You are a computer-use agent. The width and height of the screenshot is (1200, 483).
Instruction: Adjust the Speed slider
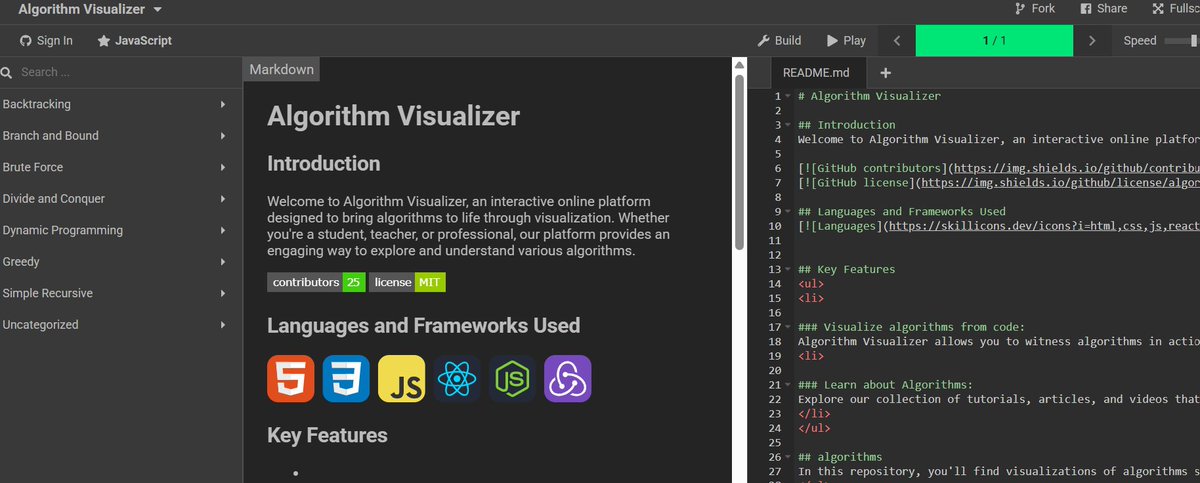[1180, 41]
